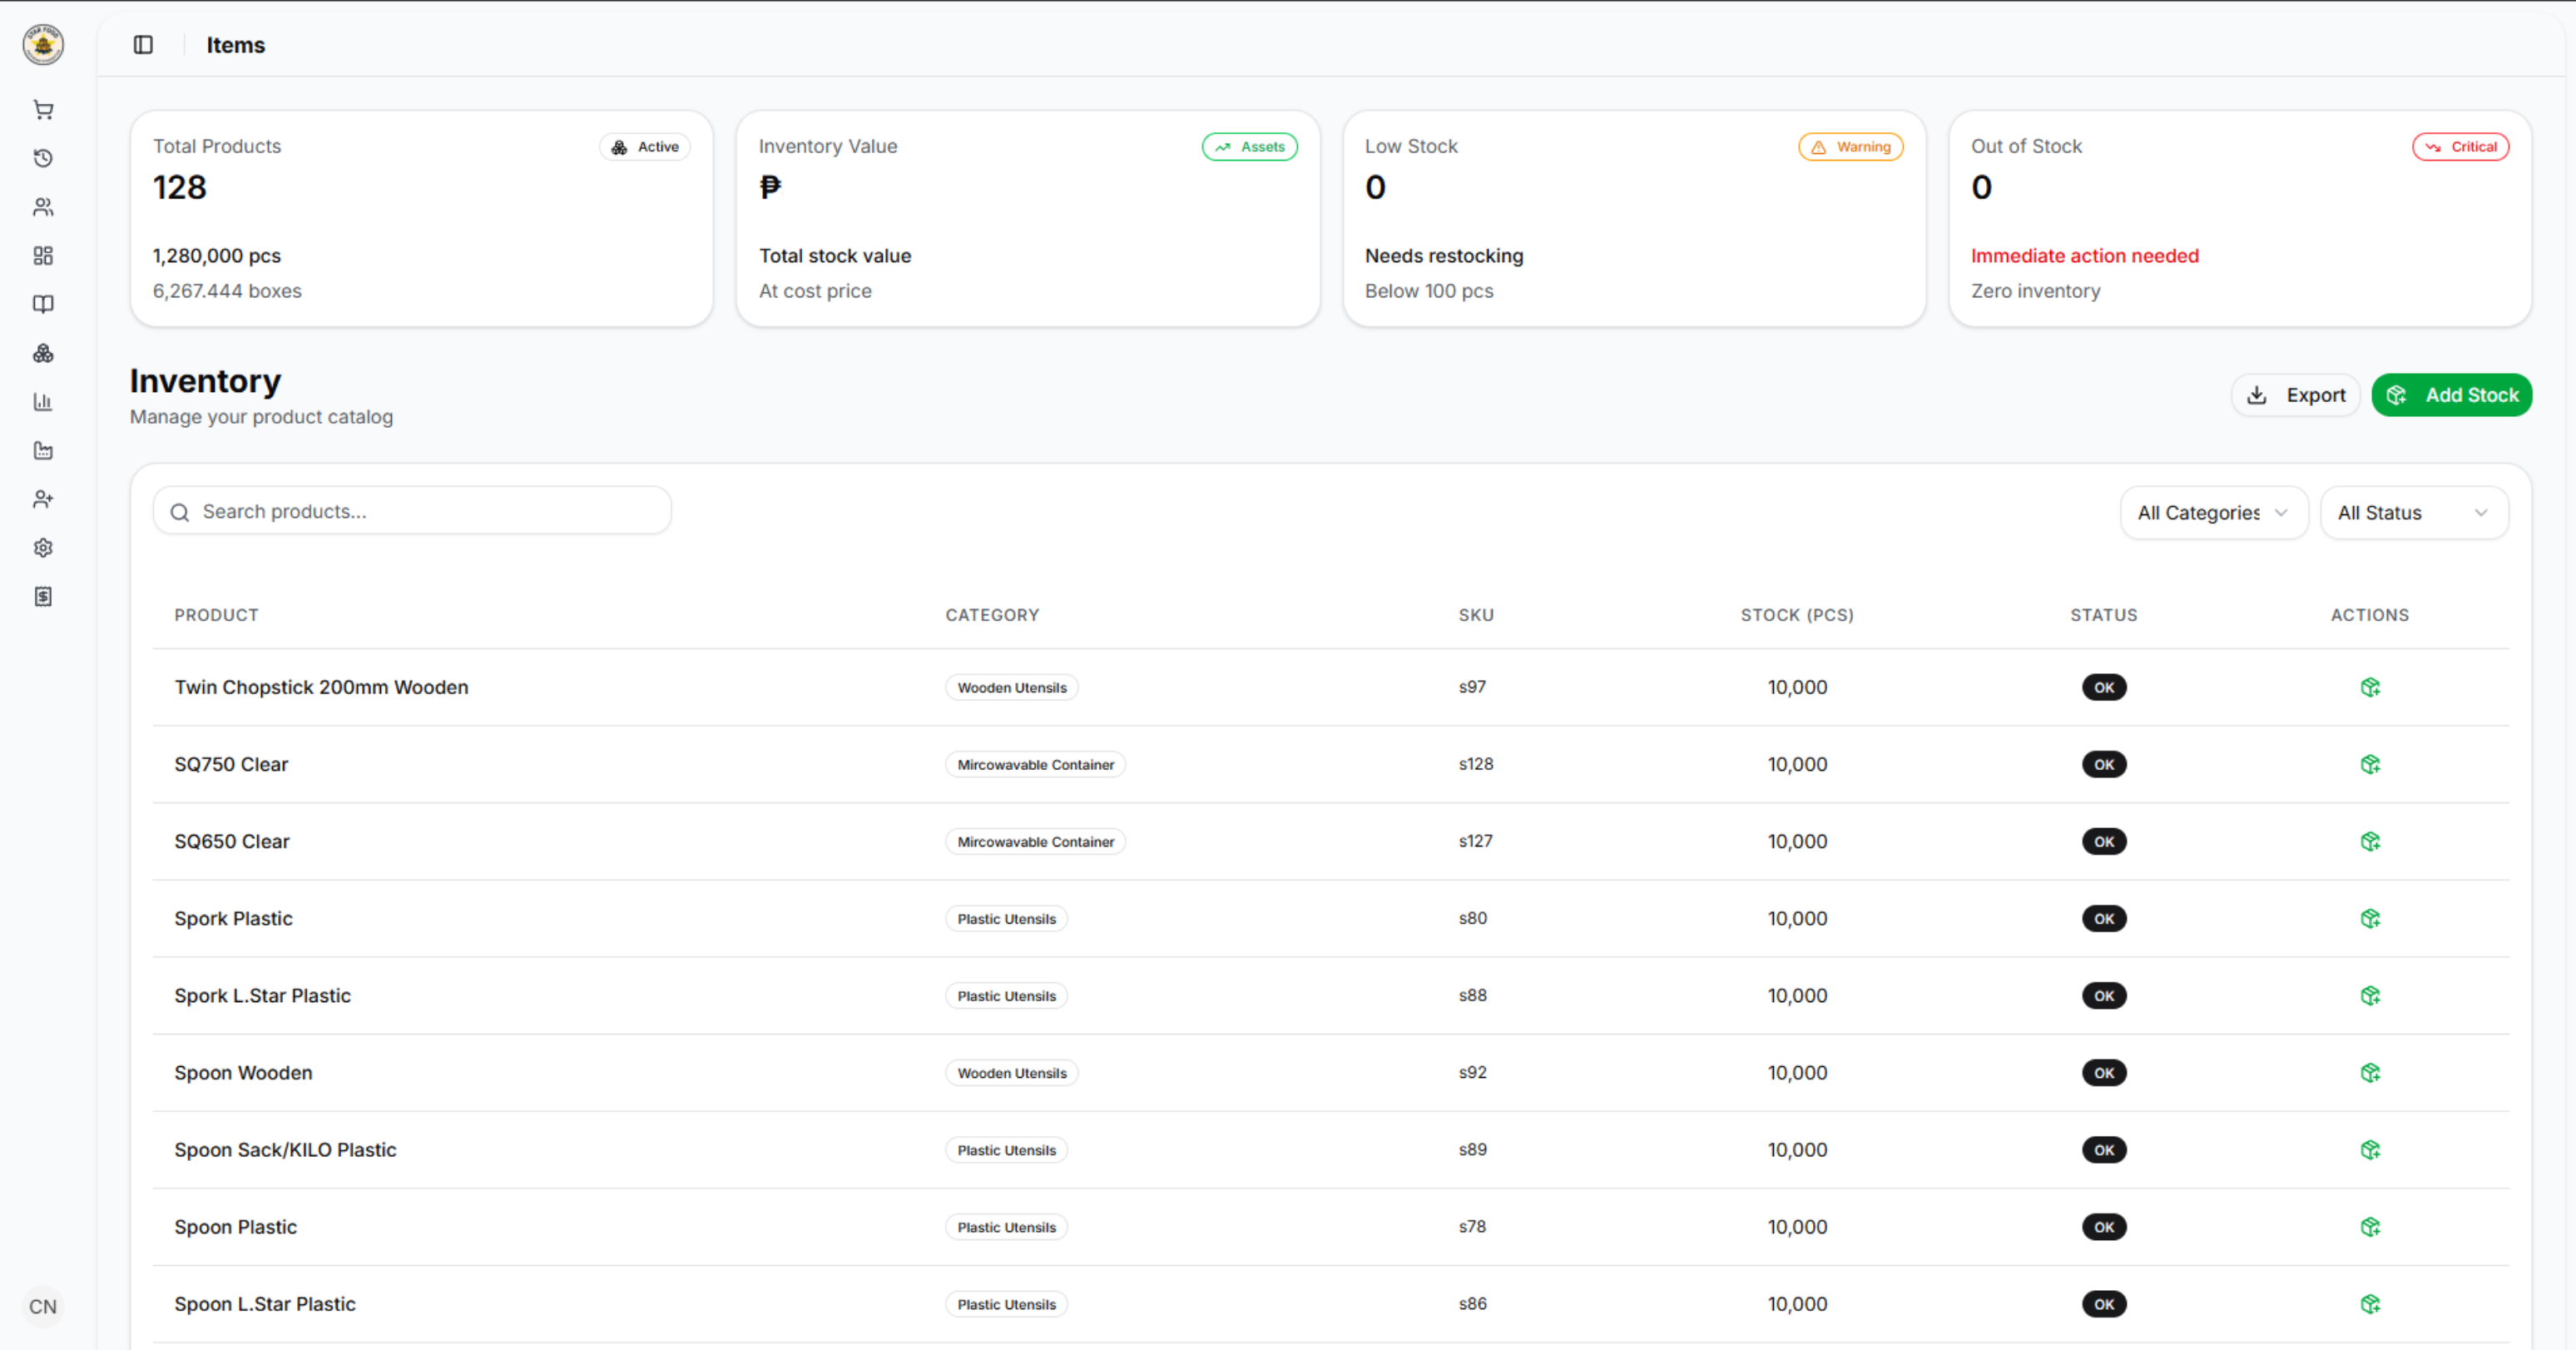
Task: Click add-stock icon for Spoon Plastic row
Action: 2370,1227
